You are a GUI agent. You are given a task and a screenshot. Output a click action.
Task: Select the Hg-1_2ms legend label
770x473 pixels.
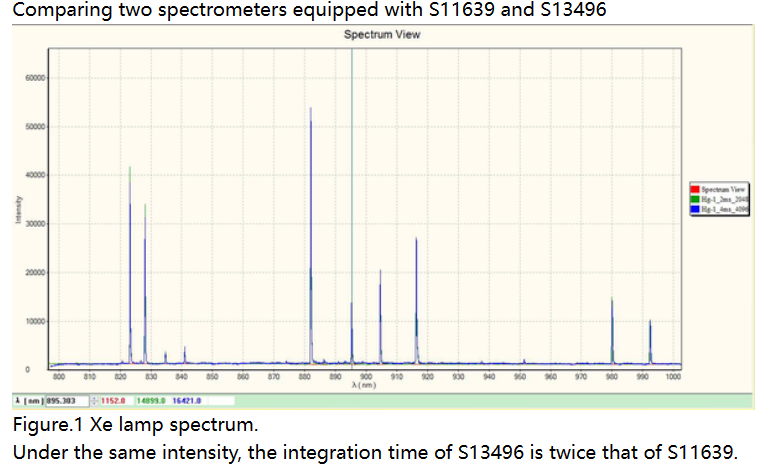[x=724, y=199]
